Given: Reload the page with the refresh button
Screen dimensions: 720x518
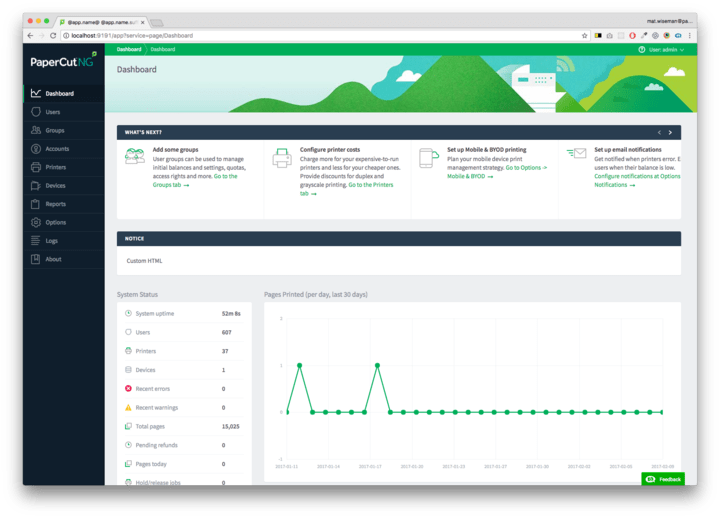Looking at the screenshot, I should click(53, 35).
